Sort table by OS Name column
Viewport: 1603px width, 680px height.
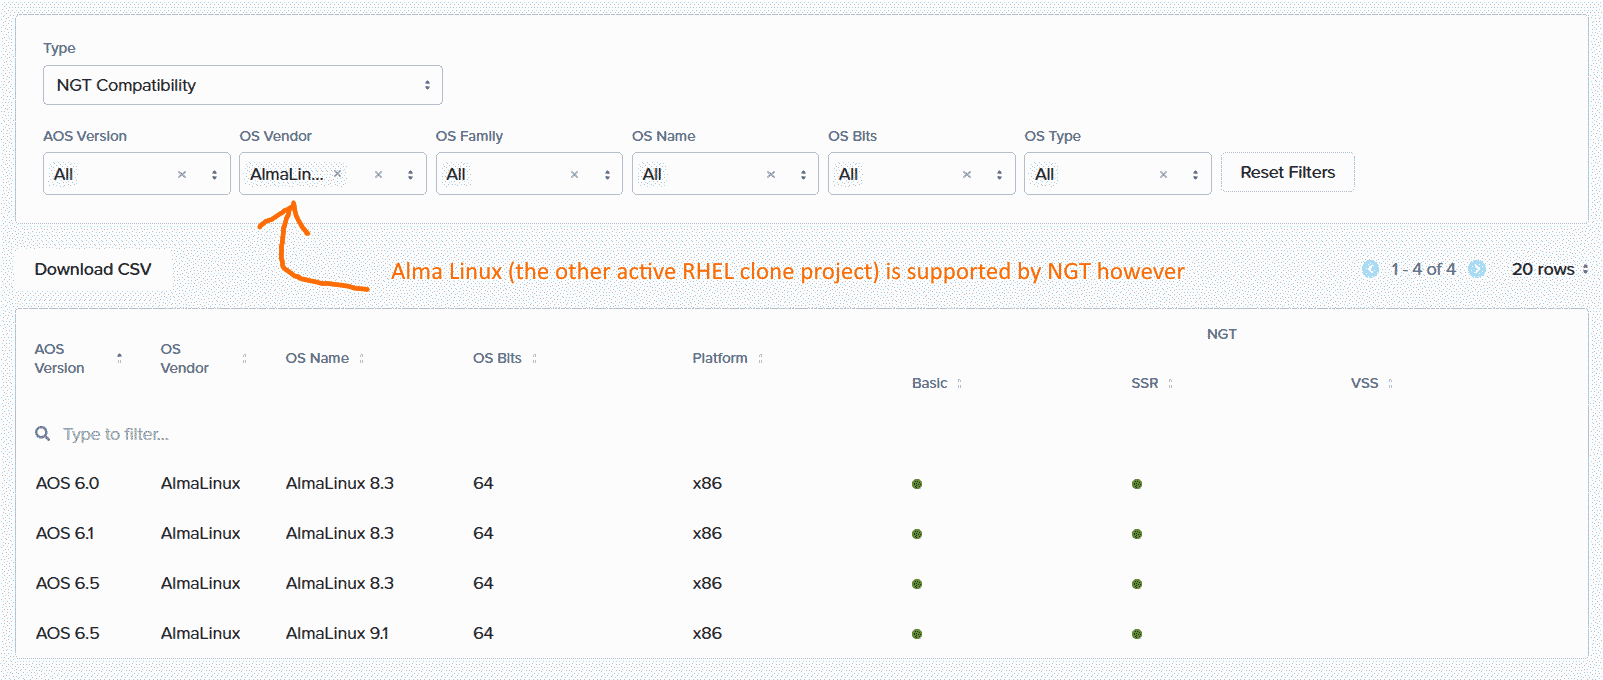click(x=361, y=358)
